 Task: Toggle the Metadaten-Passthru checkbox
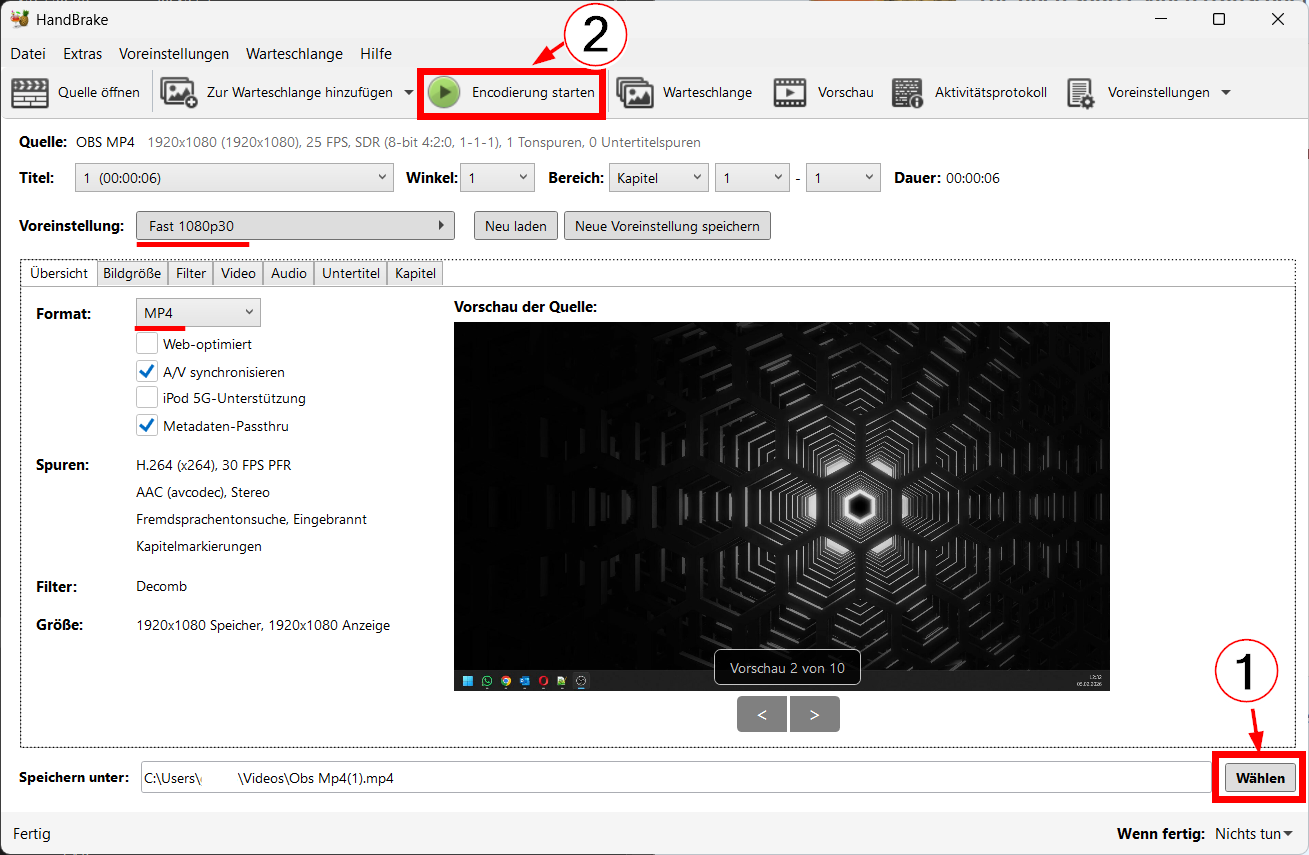(x=147, y=426)
